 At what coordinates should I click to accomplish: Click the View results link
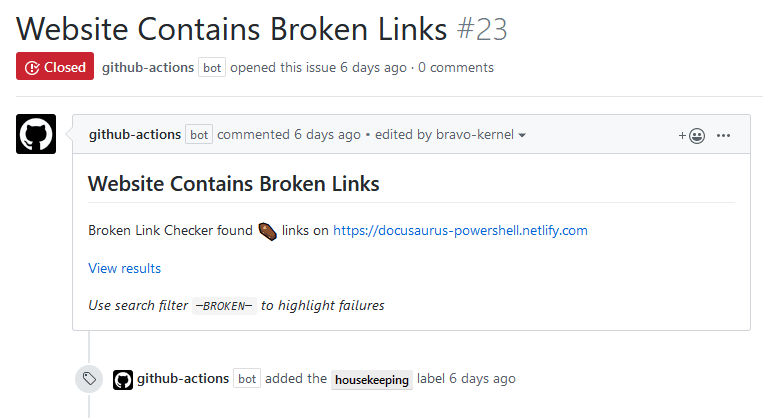pyautogui.click(x=124, y=268)
